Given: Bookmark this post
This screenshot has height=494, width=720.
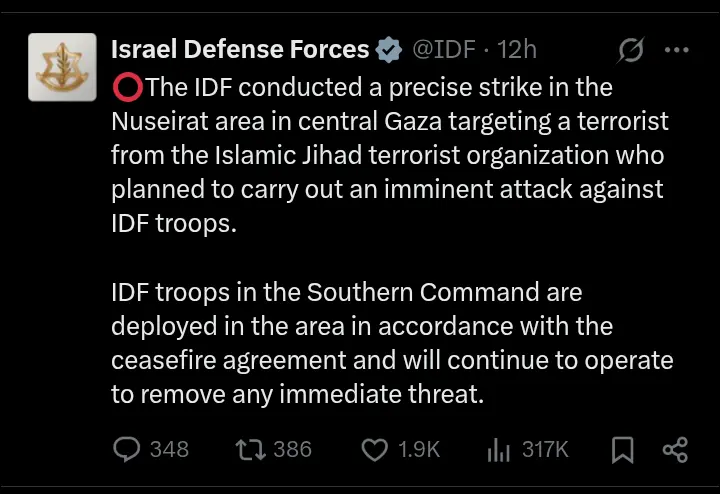Looking at the screenshot, I should pos(622,450).
